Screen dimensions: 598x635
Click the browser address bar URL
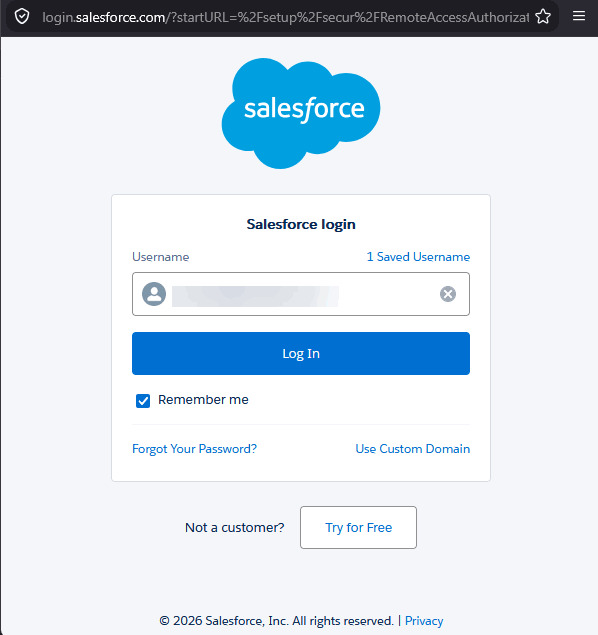(285, 17)
